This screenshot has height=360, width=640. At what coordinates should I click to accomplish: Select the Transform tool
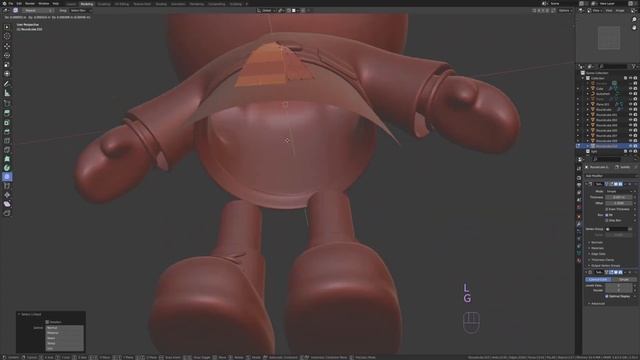pos(7,74)
